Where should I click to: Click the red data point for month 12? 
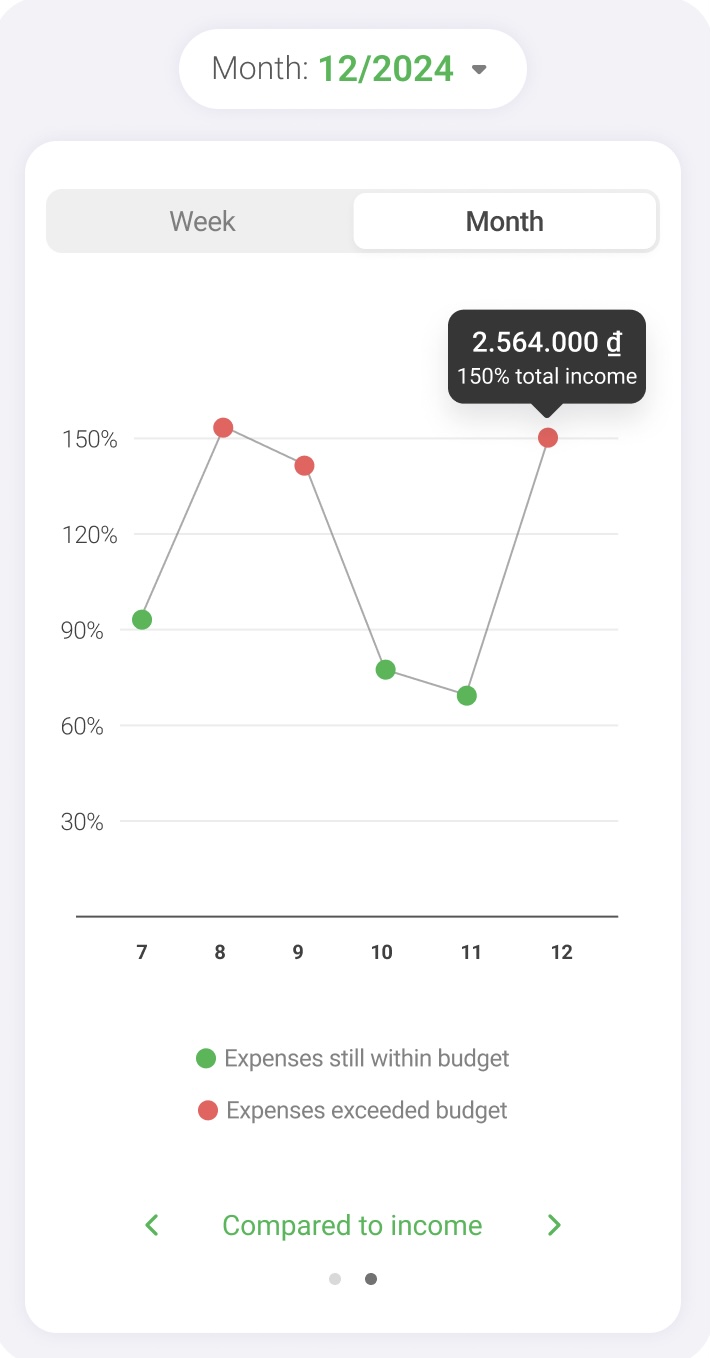(548, 438)
